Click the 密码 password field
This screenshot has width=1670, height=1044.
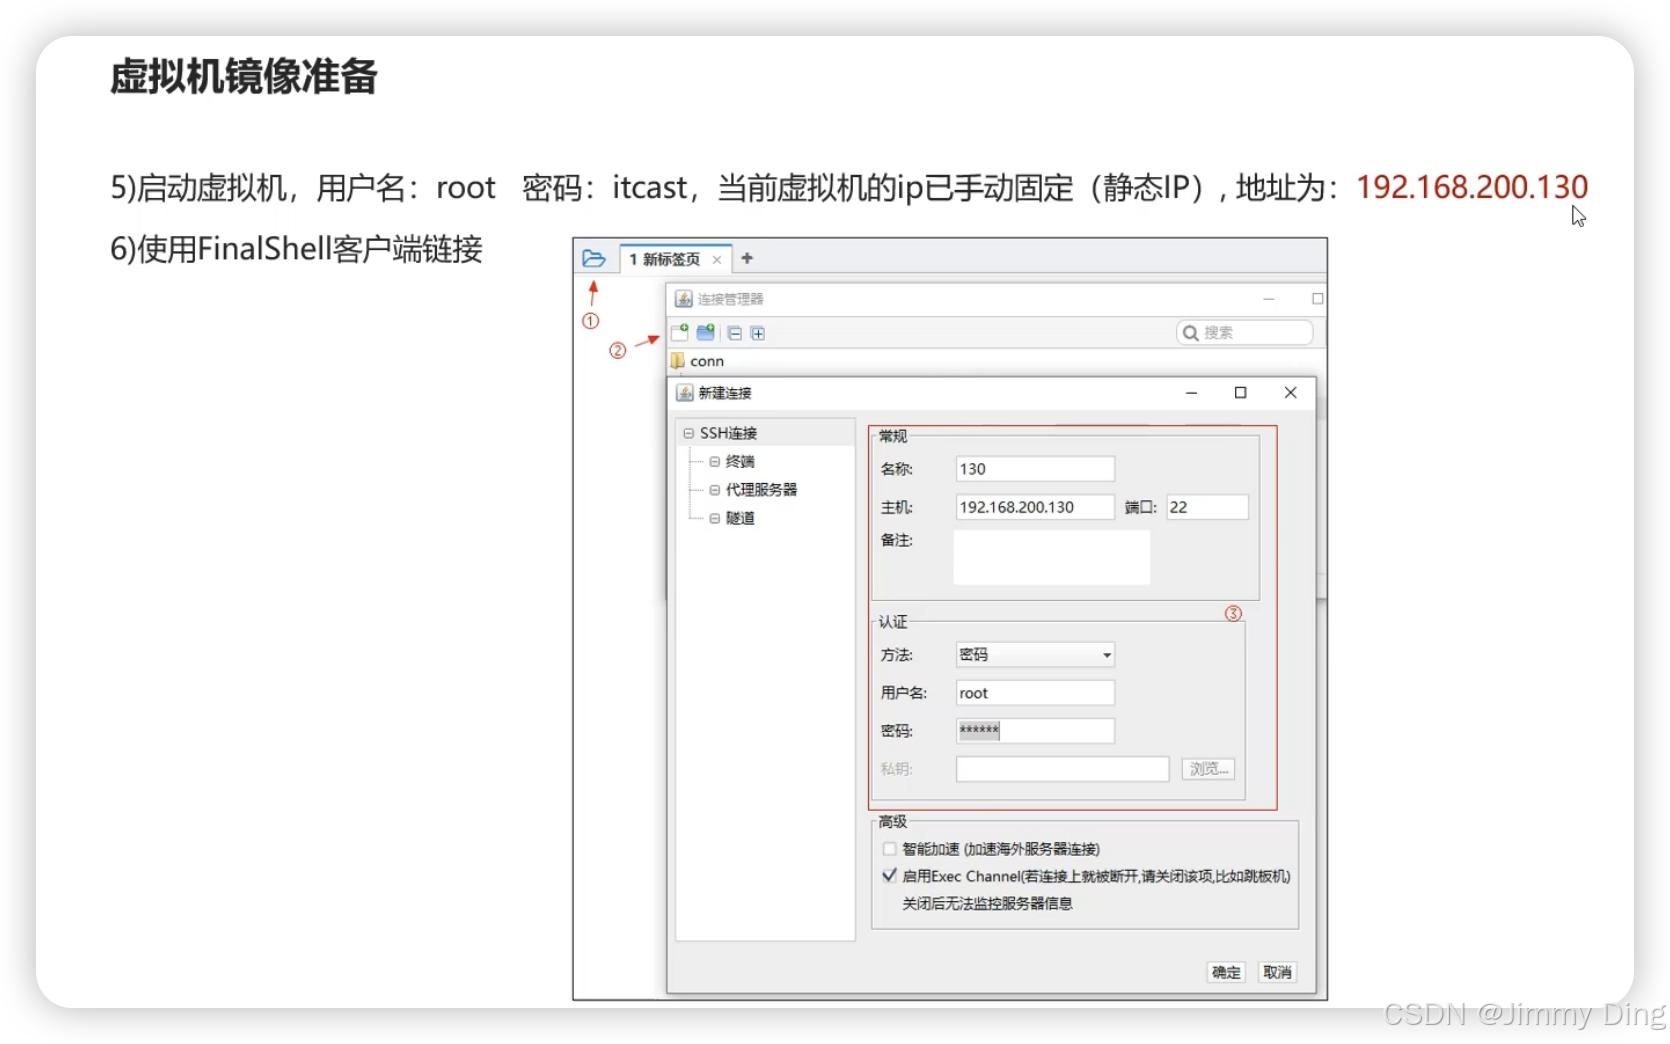pyautogui.click(x=1035, y=731)
